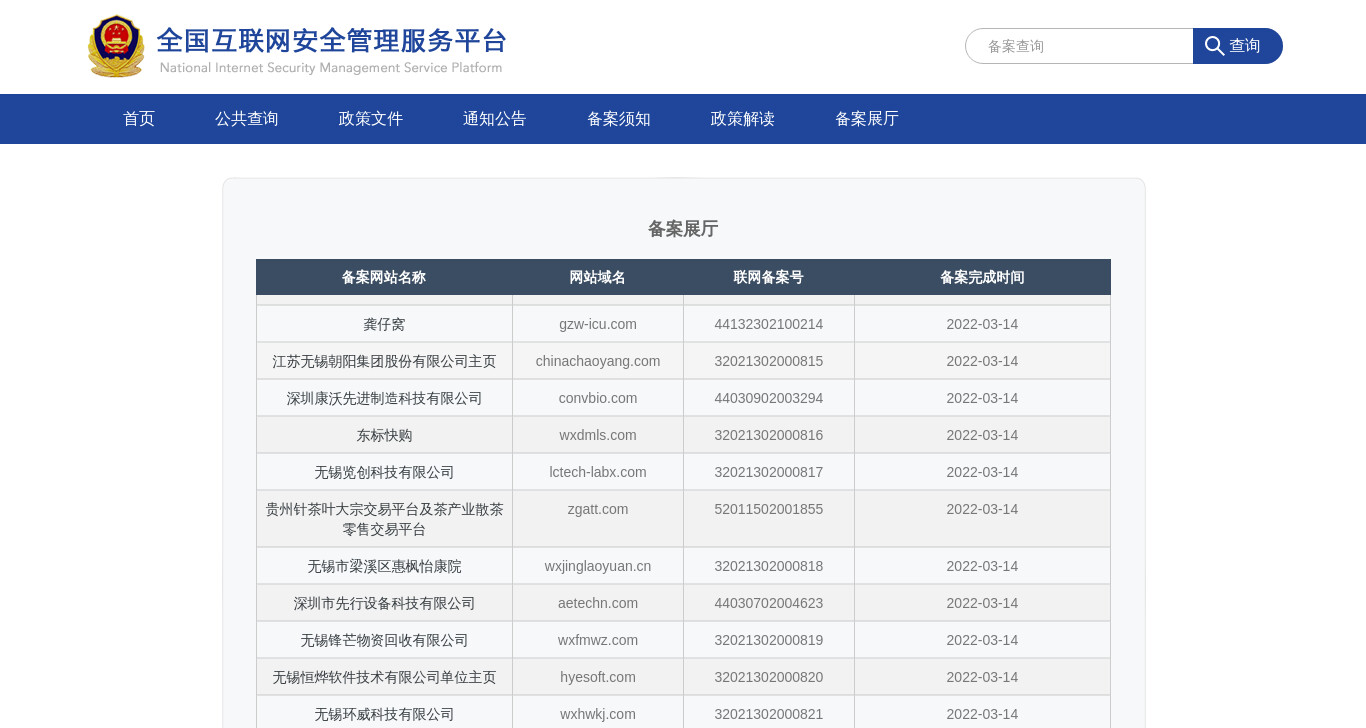Select 无锡锋芒物资回收有限公司 name cell
The image size is (1366, 728).
(384, 641)
